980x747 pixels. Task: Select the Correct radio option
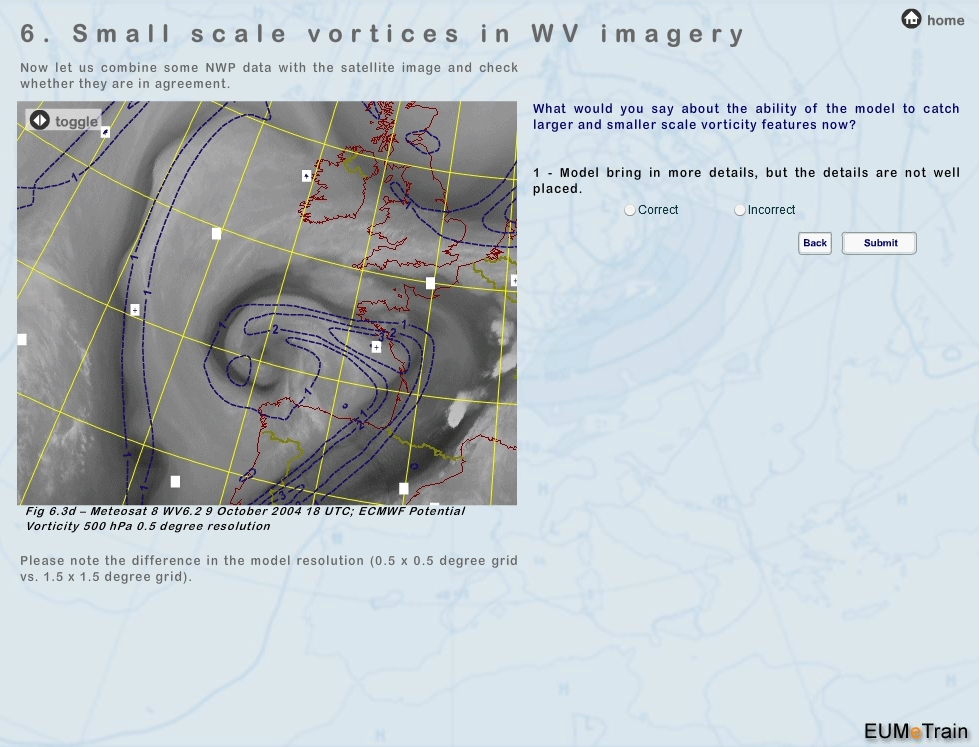[629, 210]
